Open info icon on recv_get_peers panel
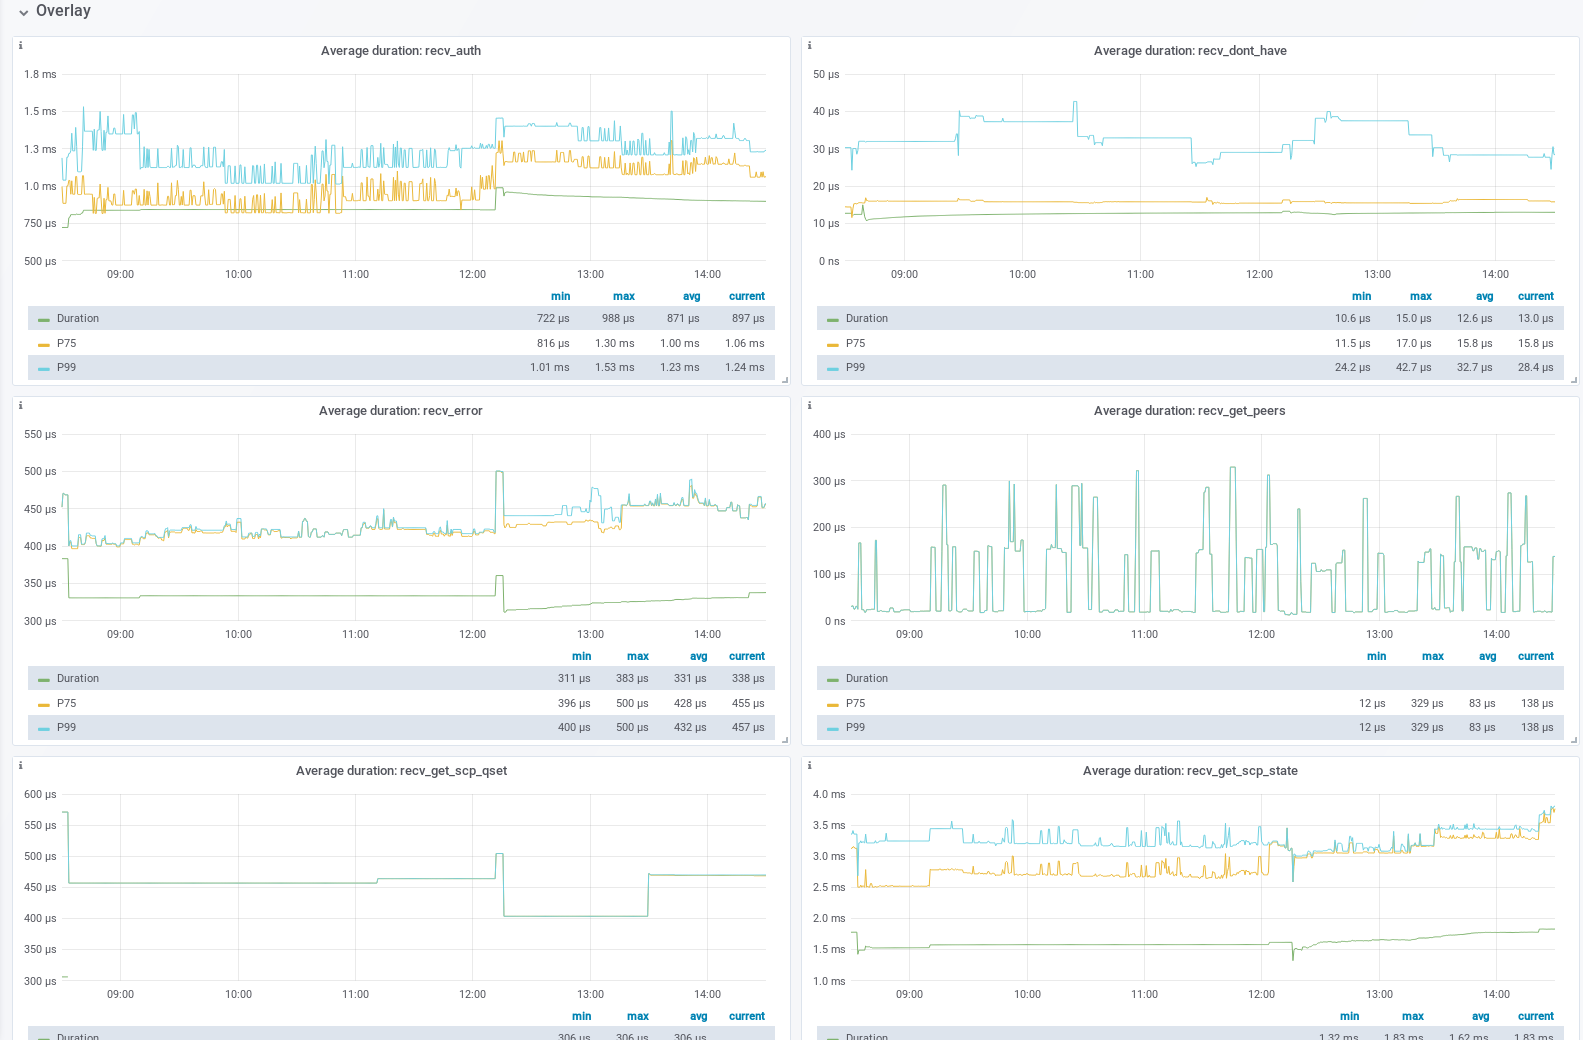1583x1040 pixels. [x=809, y=406]
